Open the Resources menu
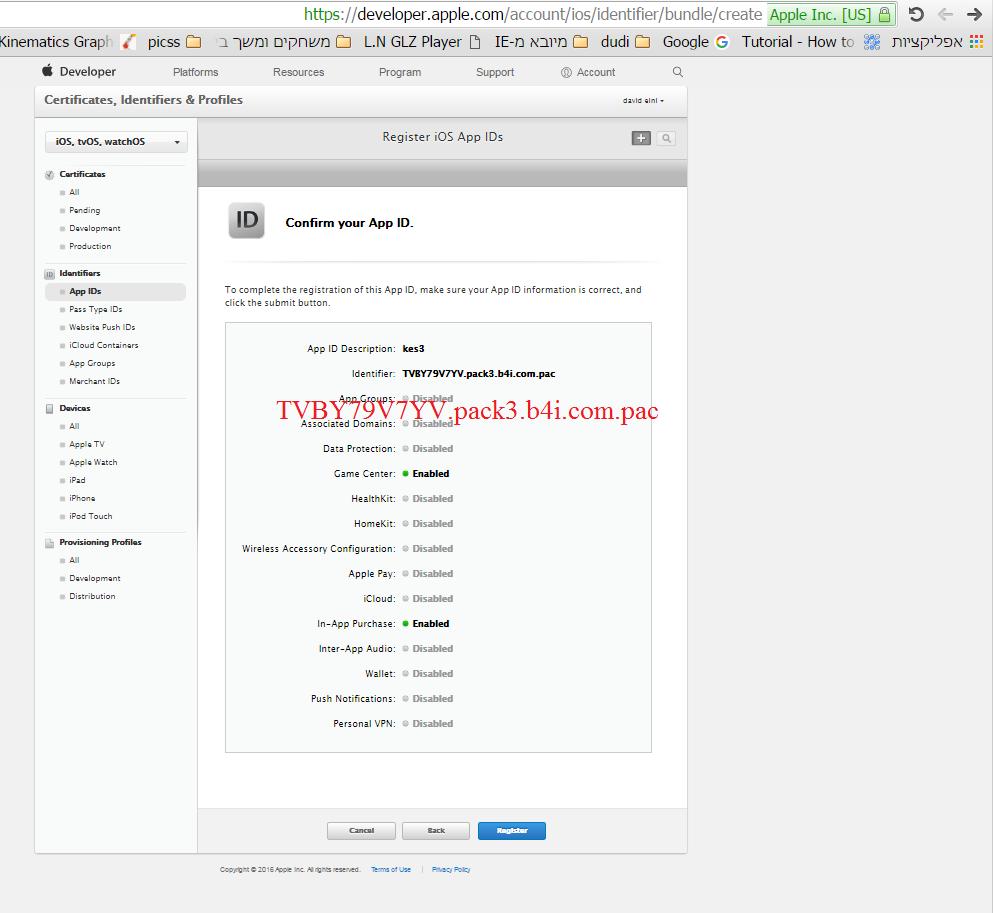This screenshot has height=913, width=993. [x=298, y=72]
